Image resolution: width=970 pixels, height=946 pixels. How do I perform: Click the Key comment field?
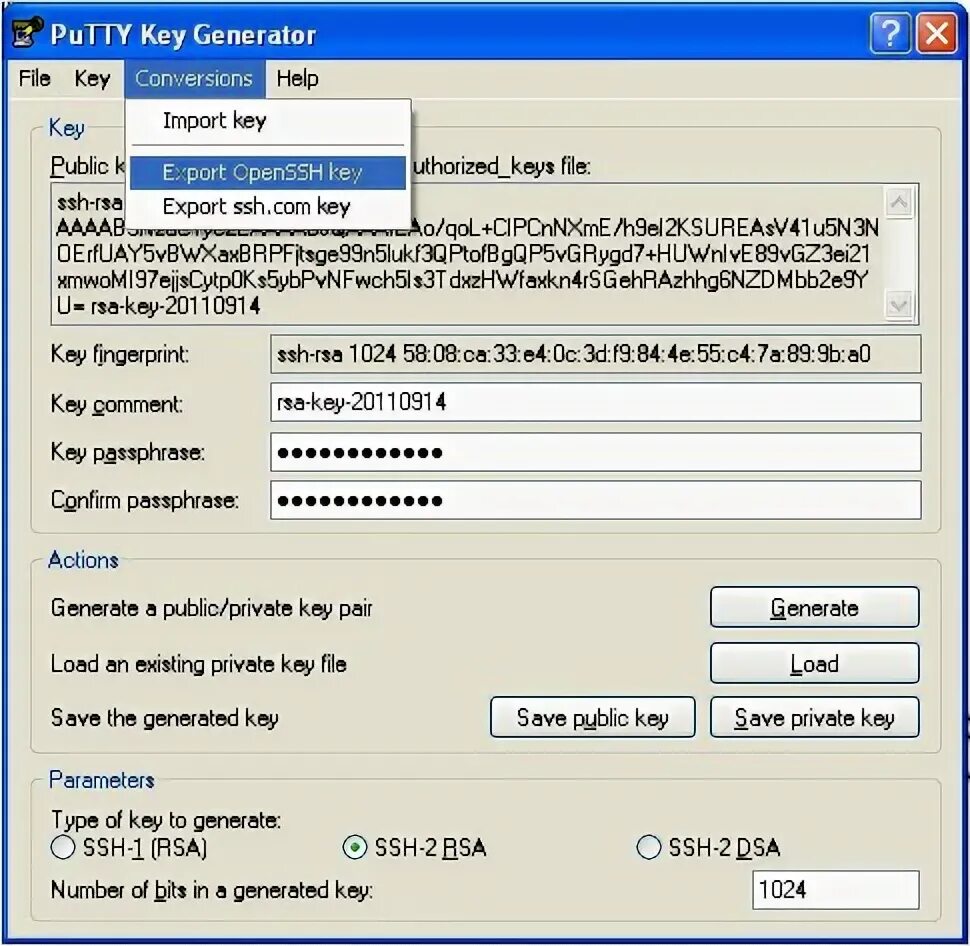(595, 402)
